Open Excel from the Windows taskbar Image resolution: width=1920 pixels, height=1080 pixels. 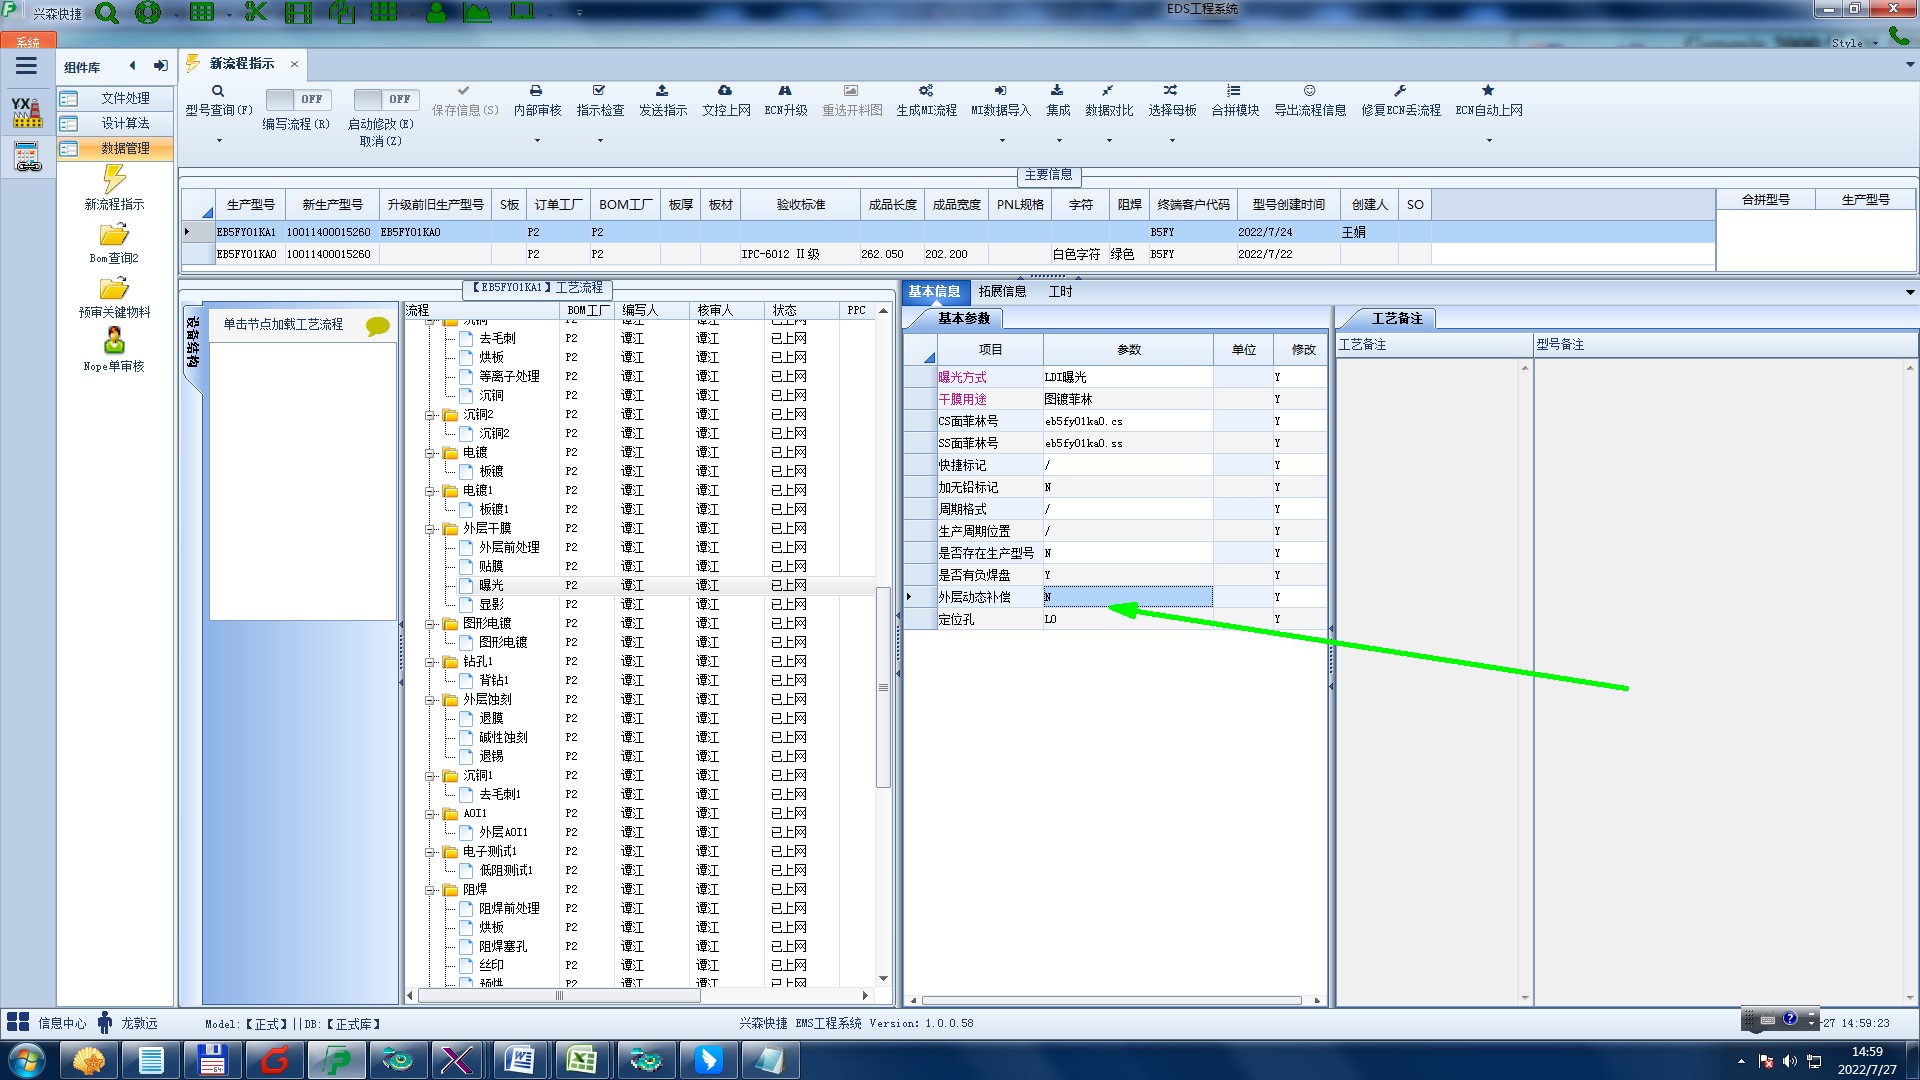click(x=581, y=1059)
